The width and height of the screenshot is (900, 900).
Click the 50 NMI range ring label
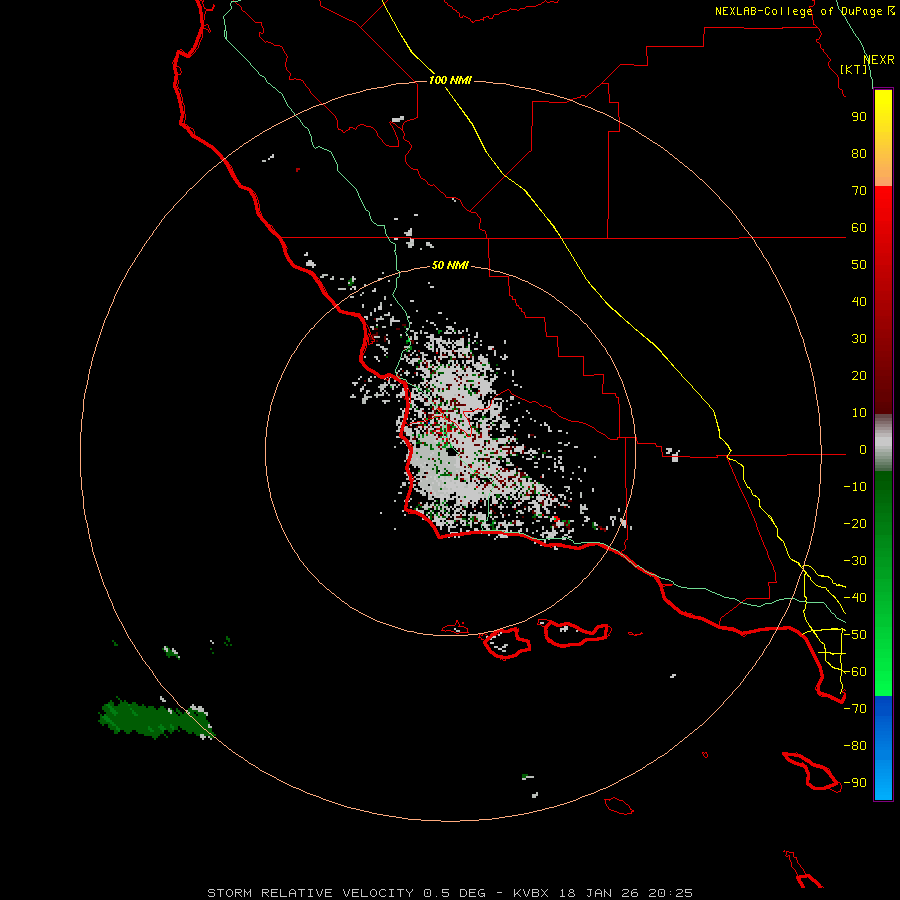450,265
